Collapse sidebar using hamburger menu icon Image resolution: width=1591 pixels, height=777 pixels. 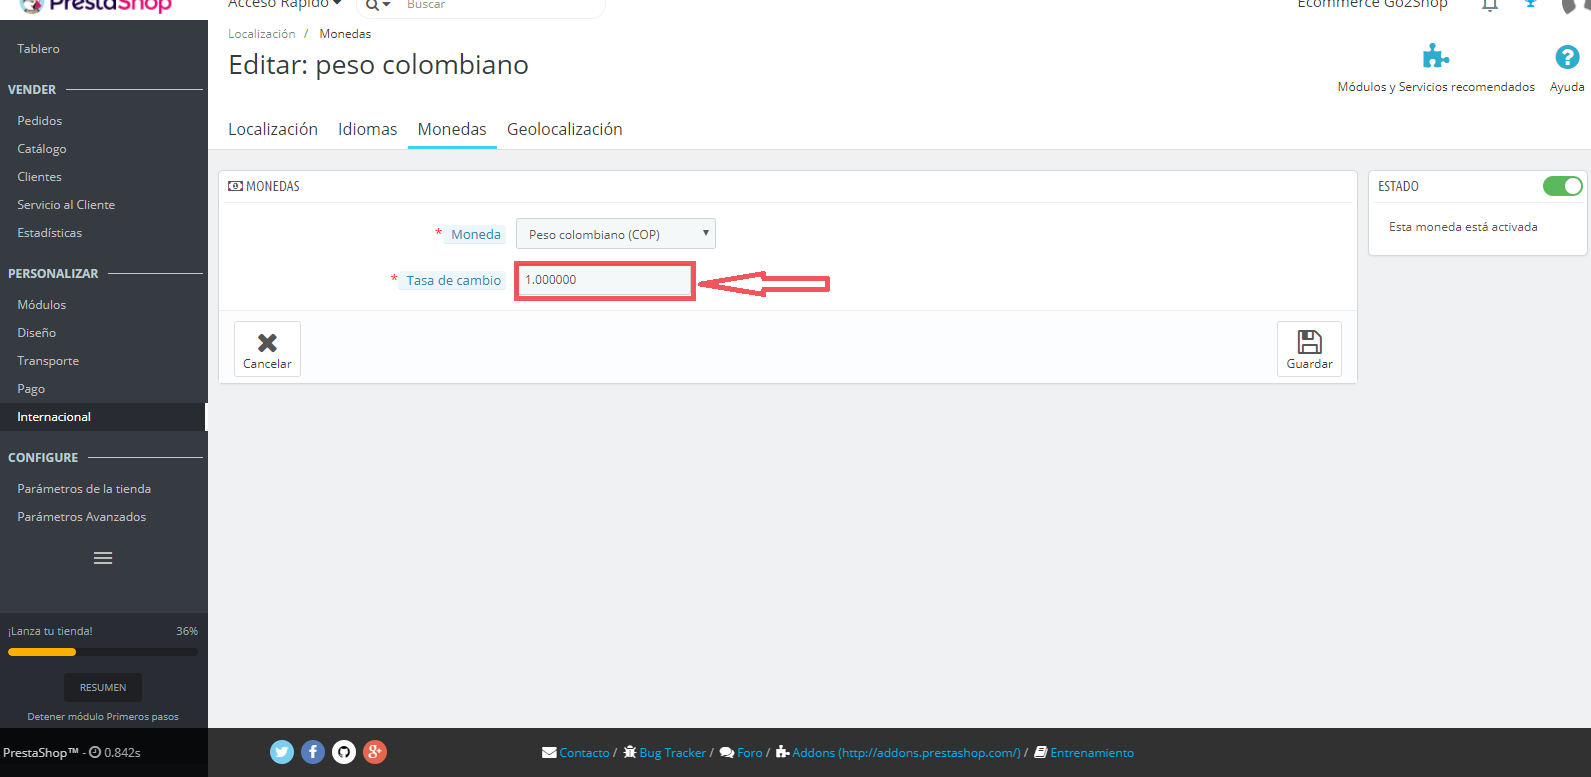tap(103, 558)
